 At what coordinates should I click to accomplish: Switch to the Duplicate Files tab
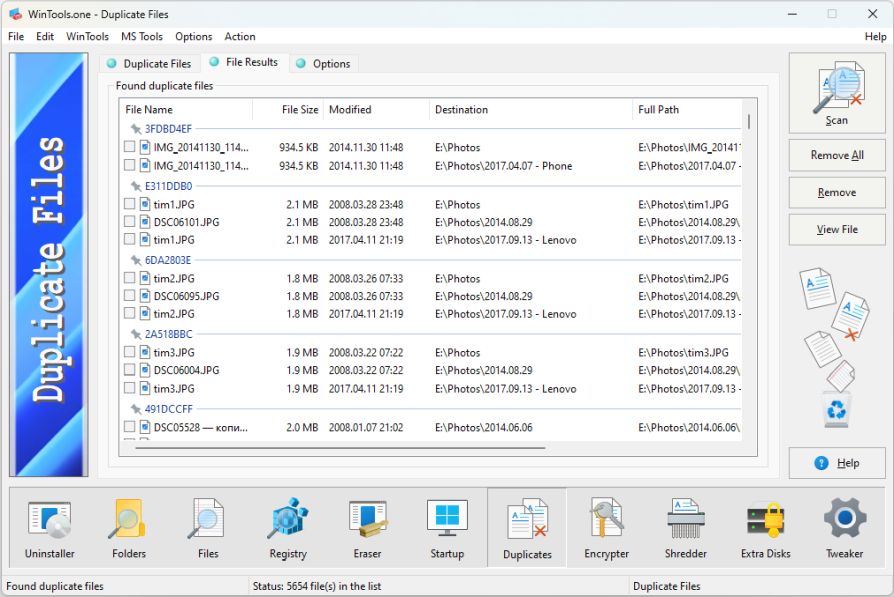pos(149,64)
